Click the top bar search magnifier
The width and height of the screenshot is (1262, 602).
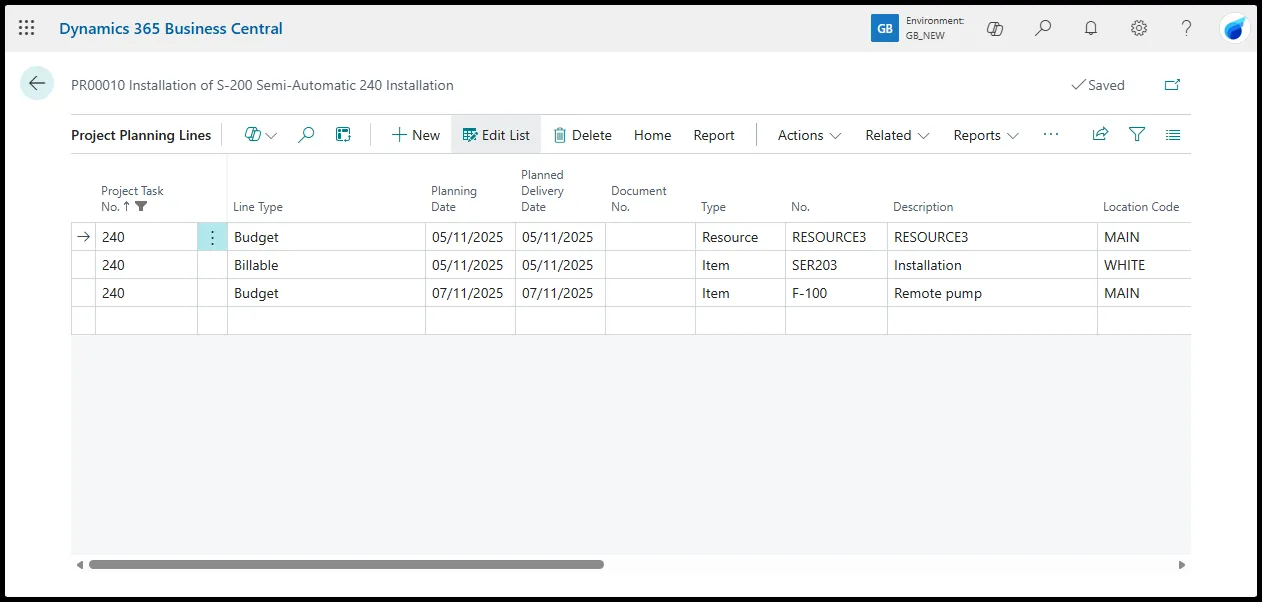(x=1043, y=29)
